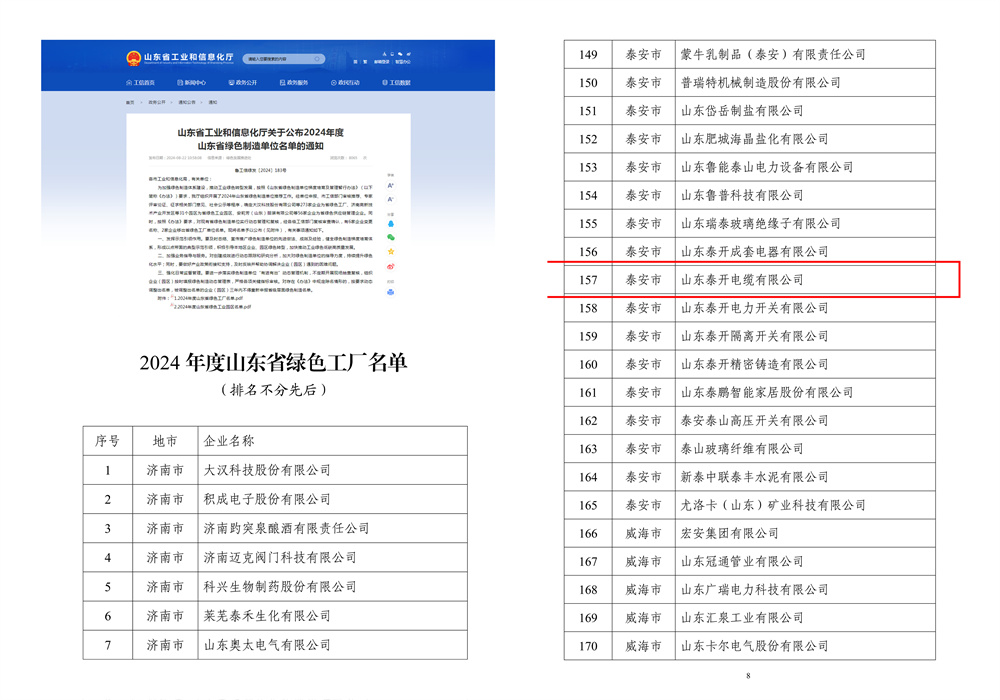Select the 工信数据 menu item
This screenshot has height=700, width=1000.
click(x=396, y=82)
